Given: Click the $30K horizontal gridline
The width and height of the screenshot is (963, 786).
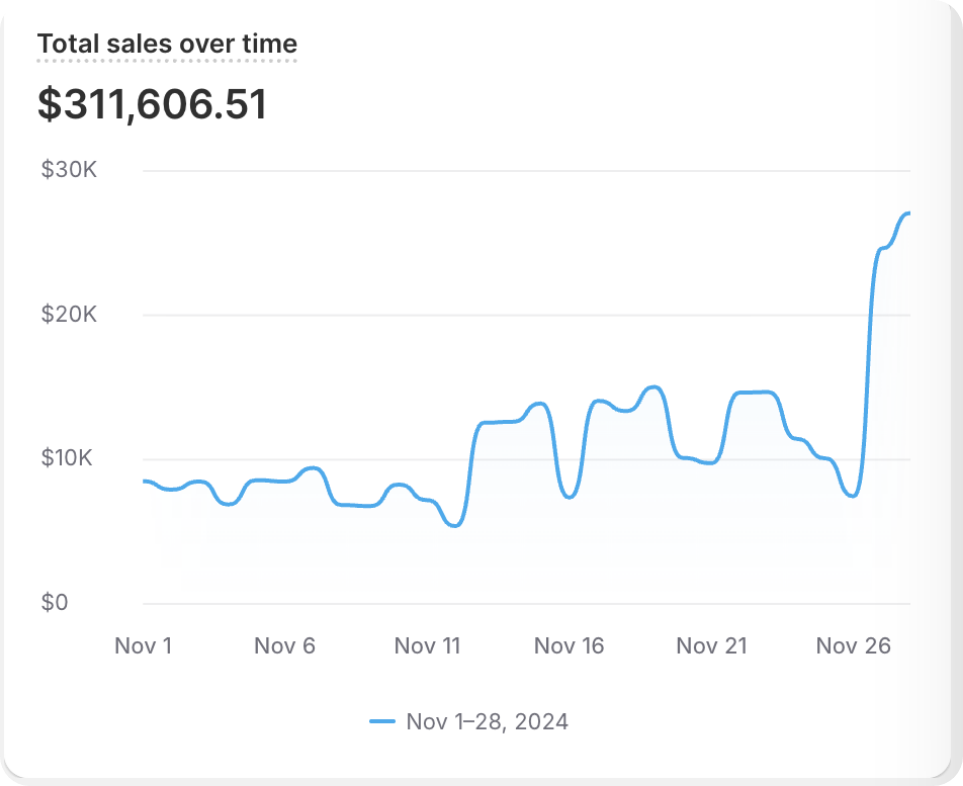Looking at the screenshot, I should click(500, 171).
